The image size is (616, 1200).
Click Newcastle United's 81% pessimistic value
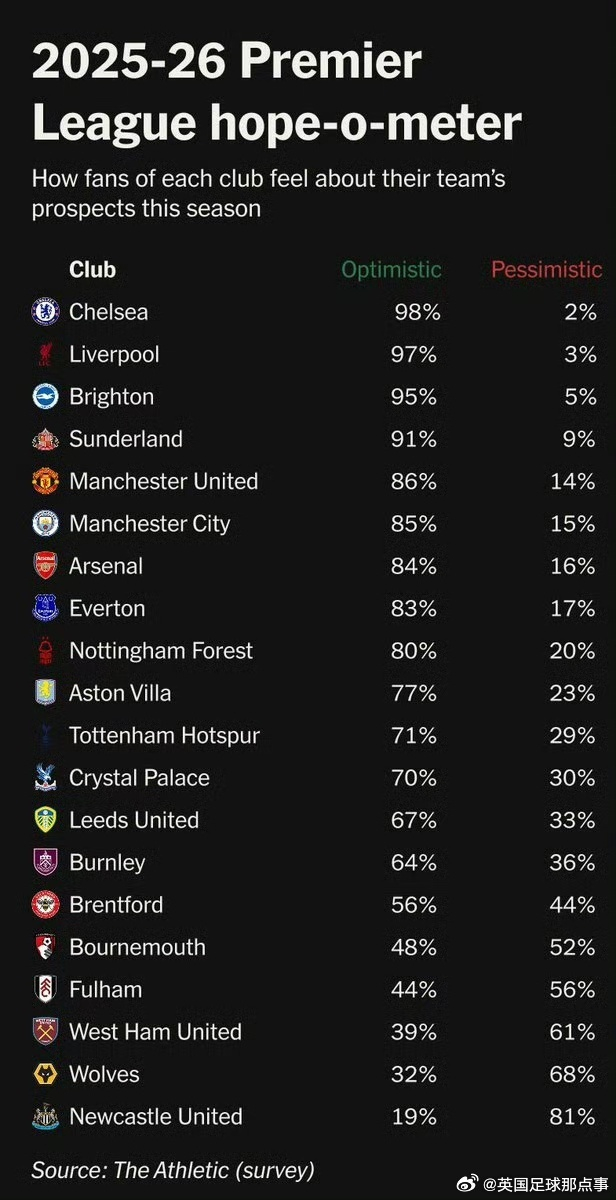[x=573, y=1117]
